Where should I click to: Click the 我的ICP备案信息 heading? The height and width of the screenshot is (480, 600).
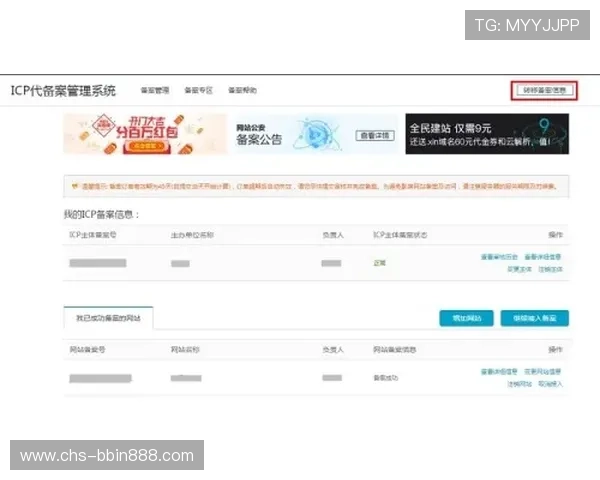point(101,214)
